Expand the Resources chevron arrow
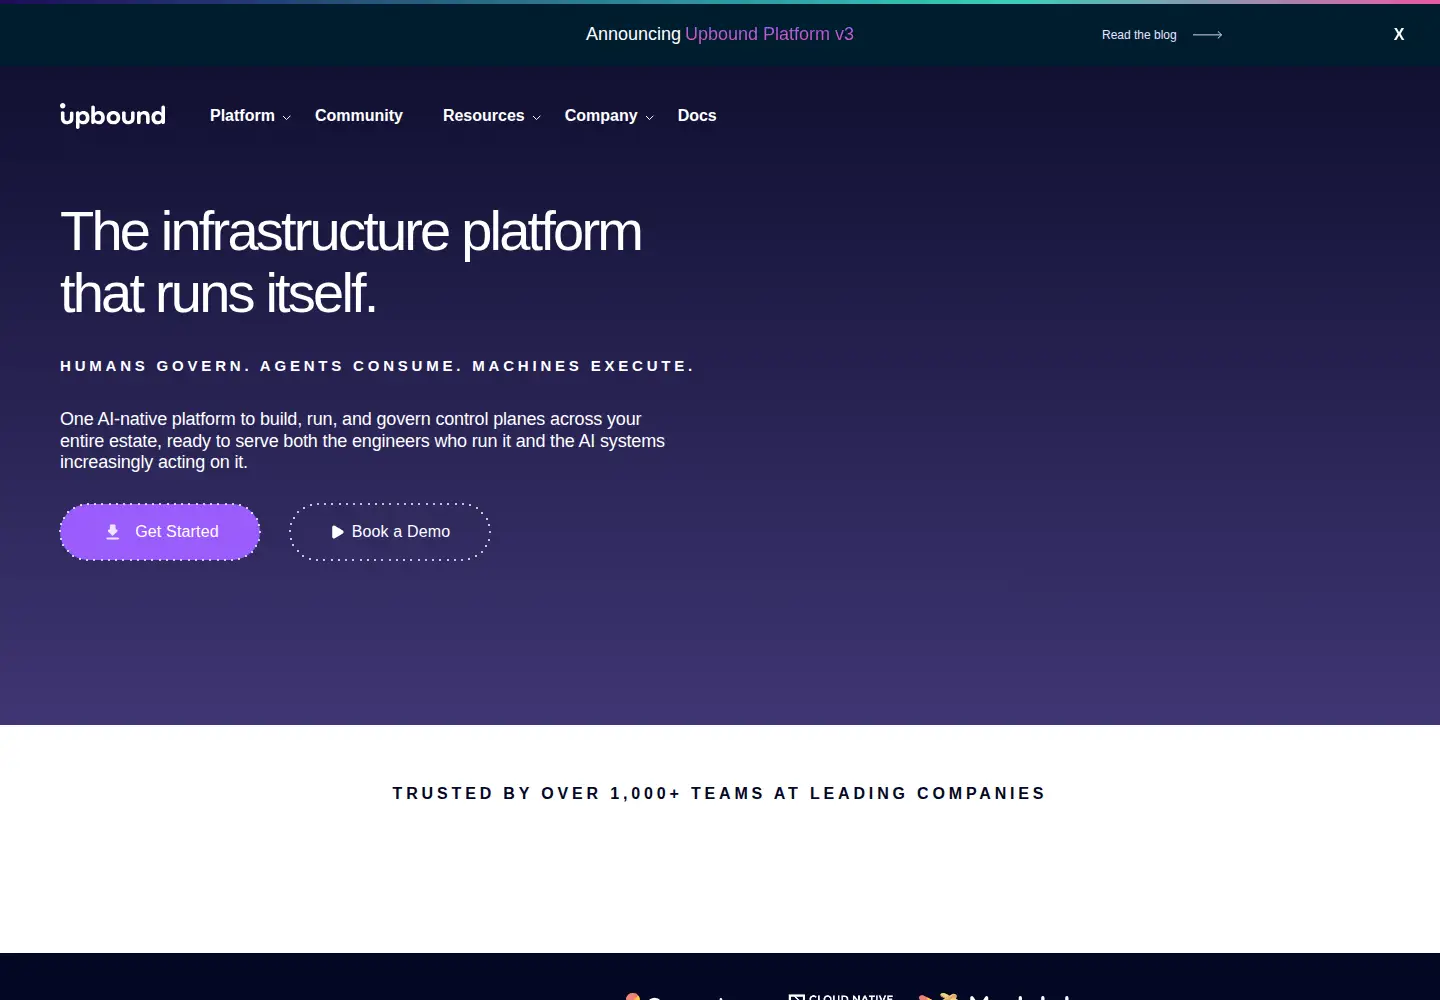This screenshot has height=1000, width=1440. (x=536, y=117)
